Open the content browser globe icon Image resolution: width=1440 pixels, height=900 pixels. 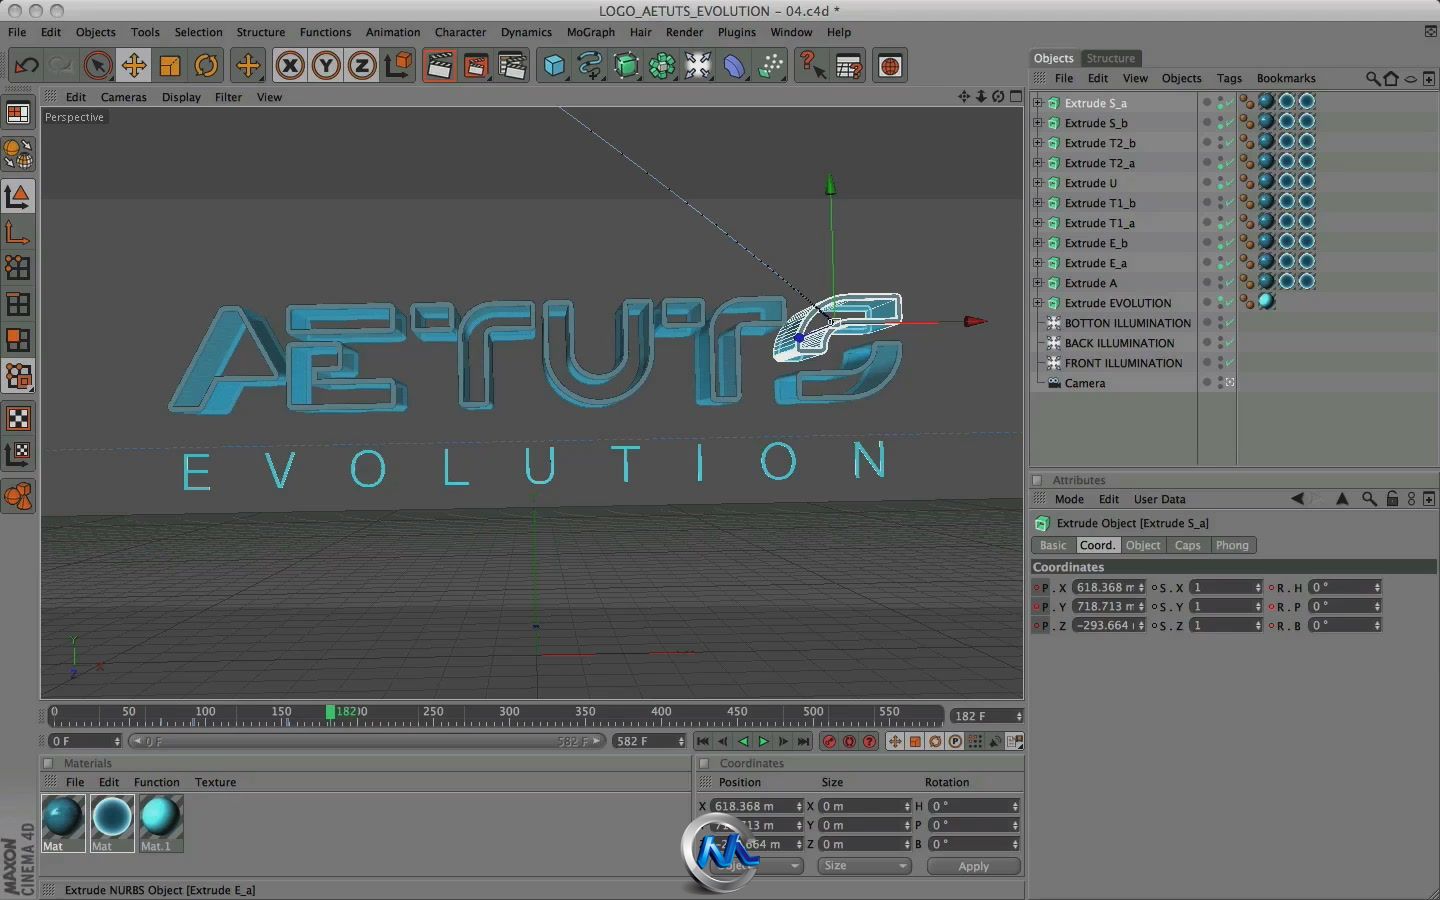(890, 66)
